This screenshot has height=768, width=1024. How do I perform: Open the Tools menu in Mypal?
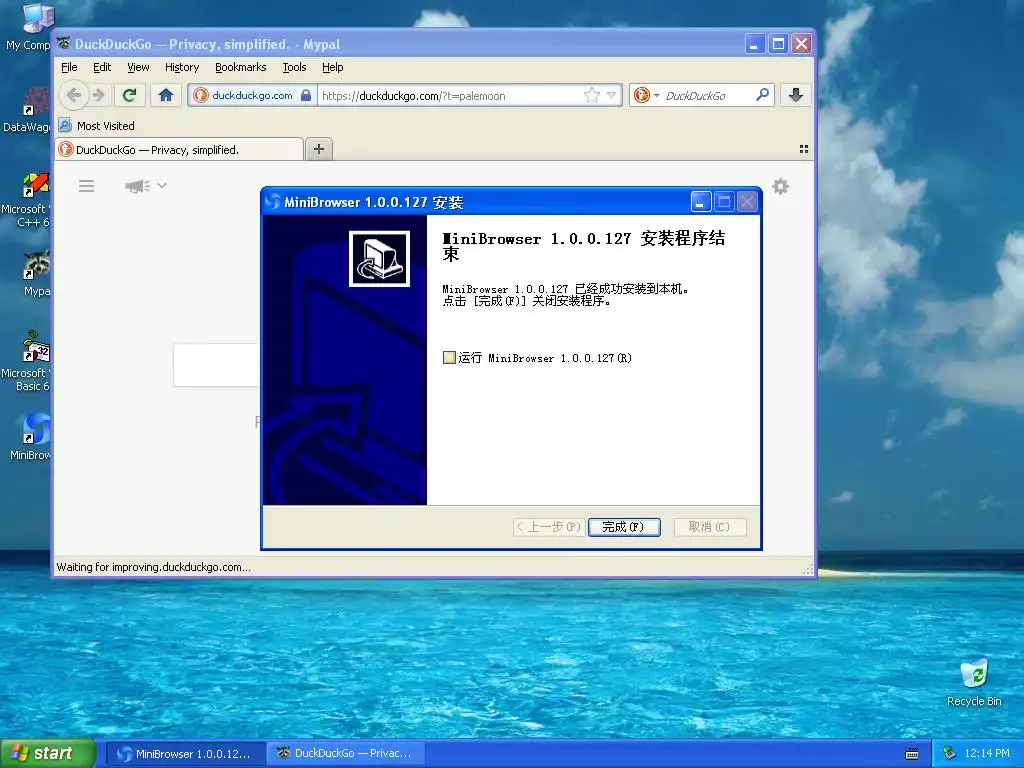click(x=294, y=67)
